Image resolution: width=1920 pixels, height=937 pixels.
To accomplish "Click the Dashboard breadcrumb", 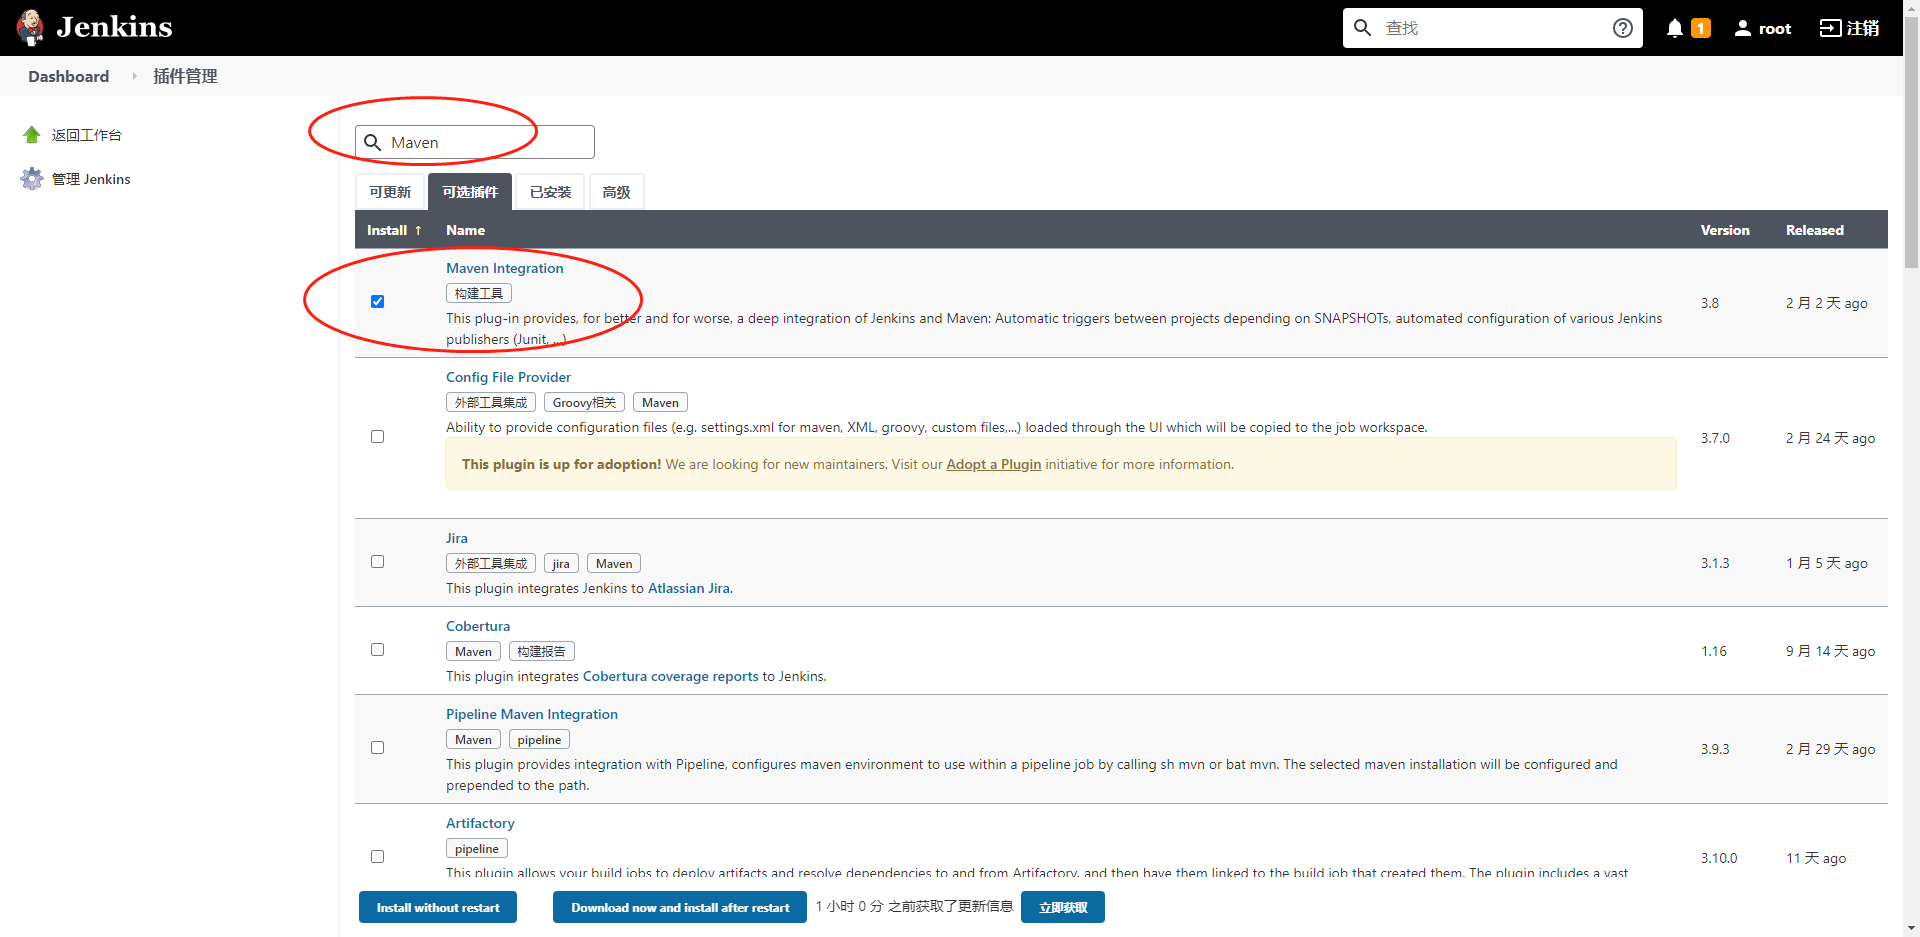I will (x=68, y=76).
